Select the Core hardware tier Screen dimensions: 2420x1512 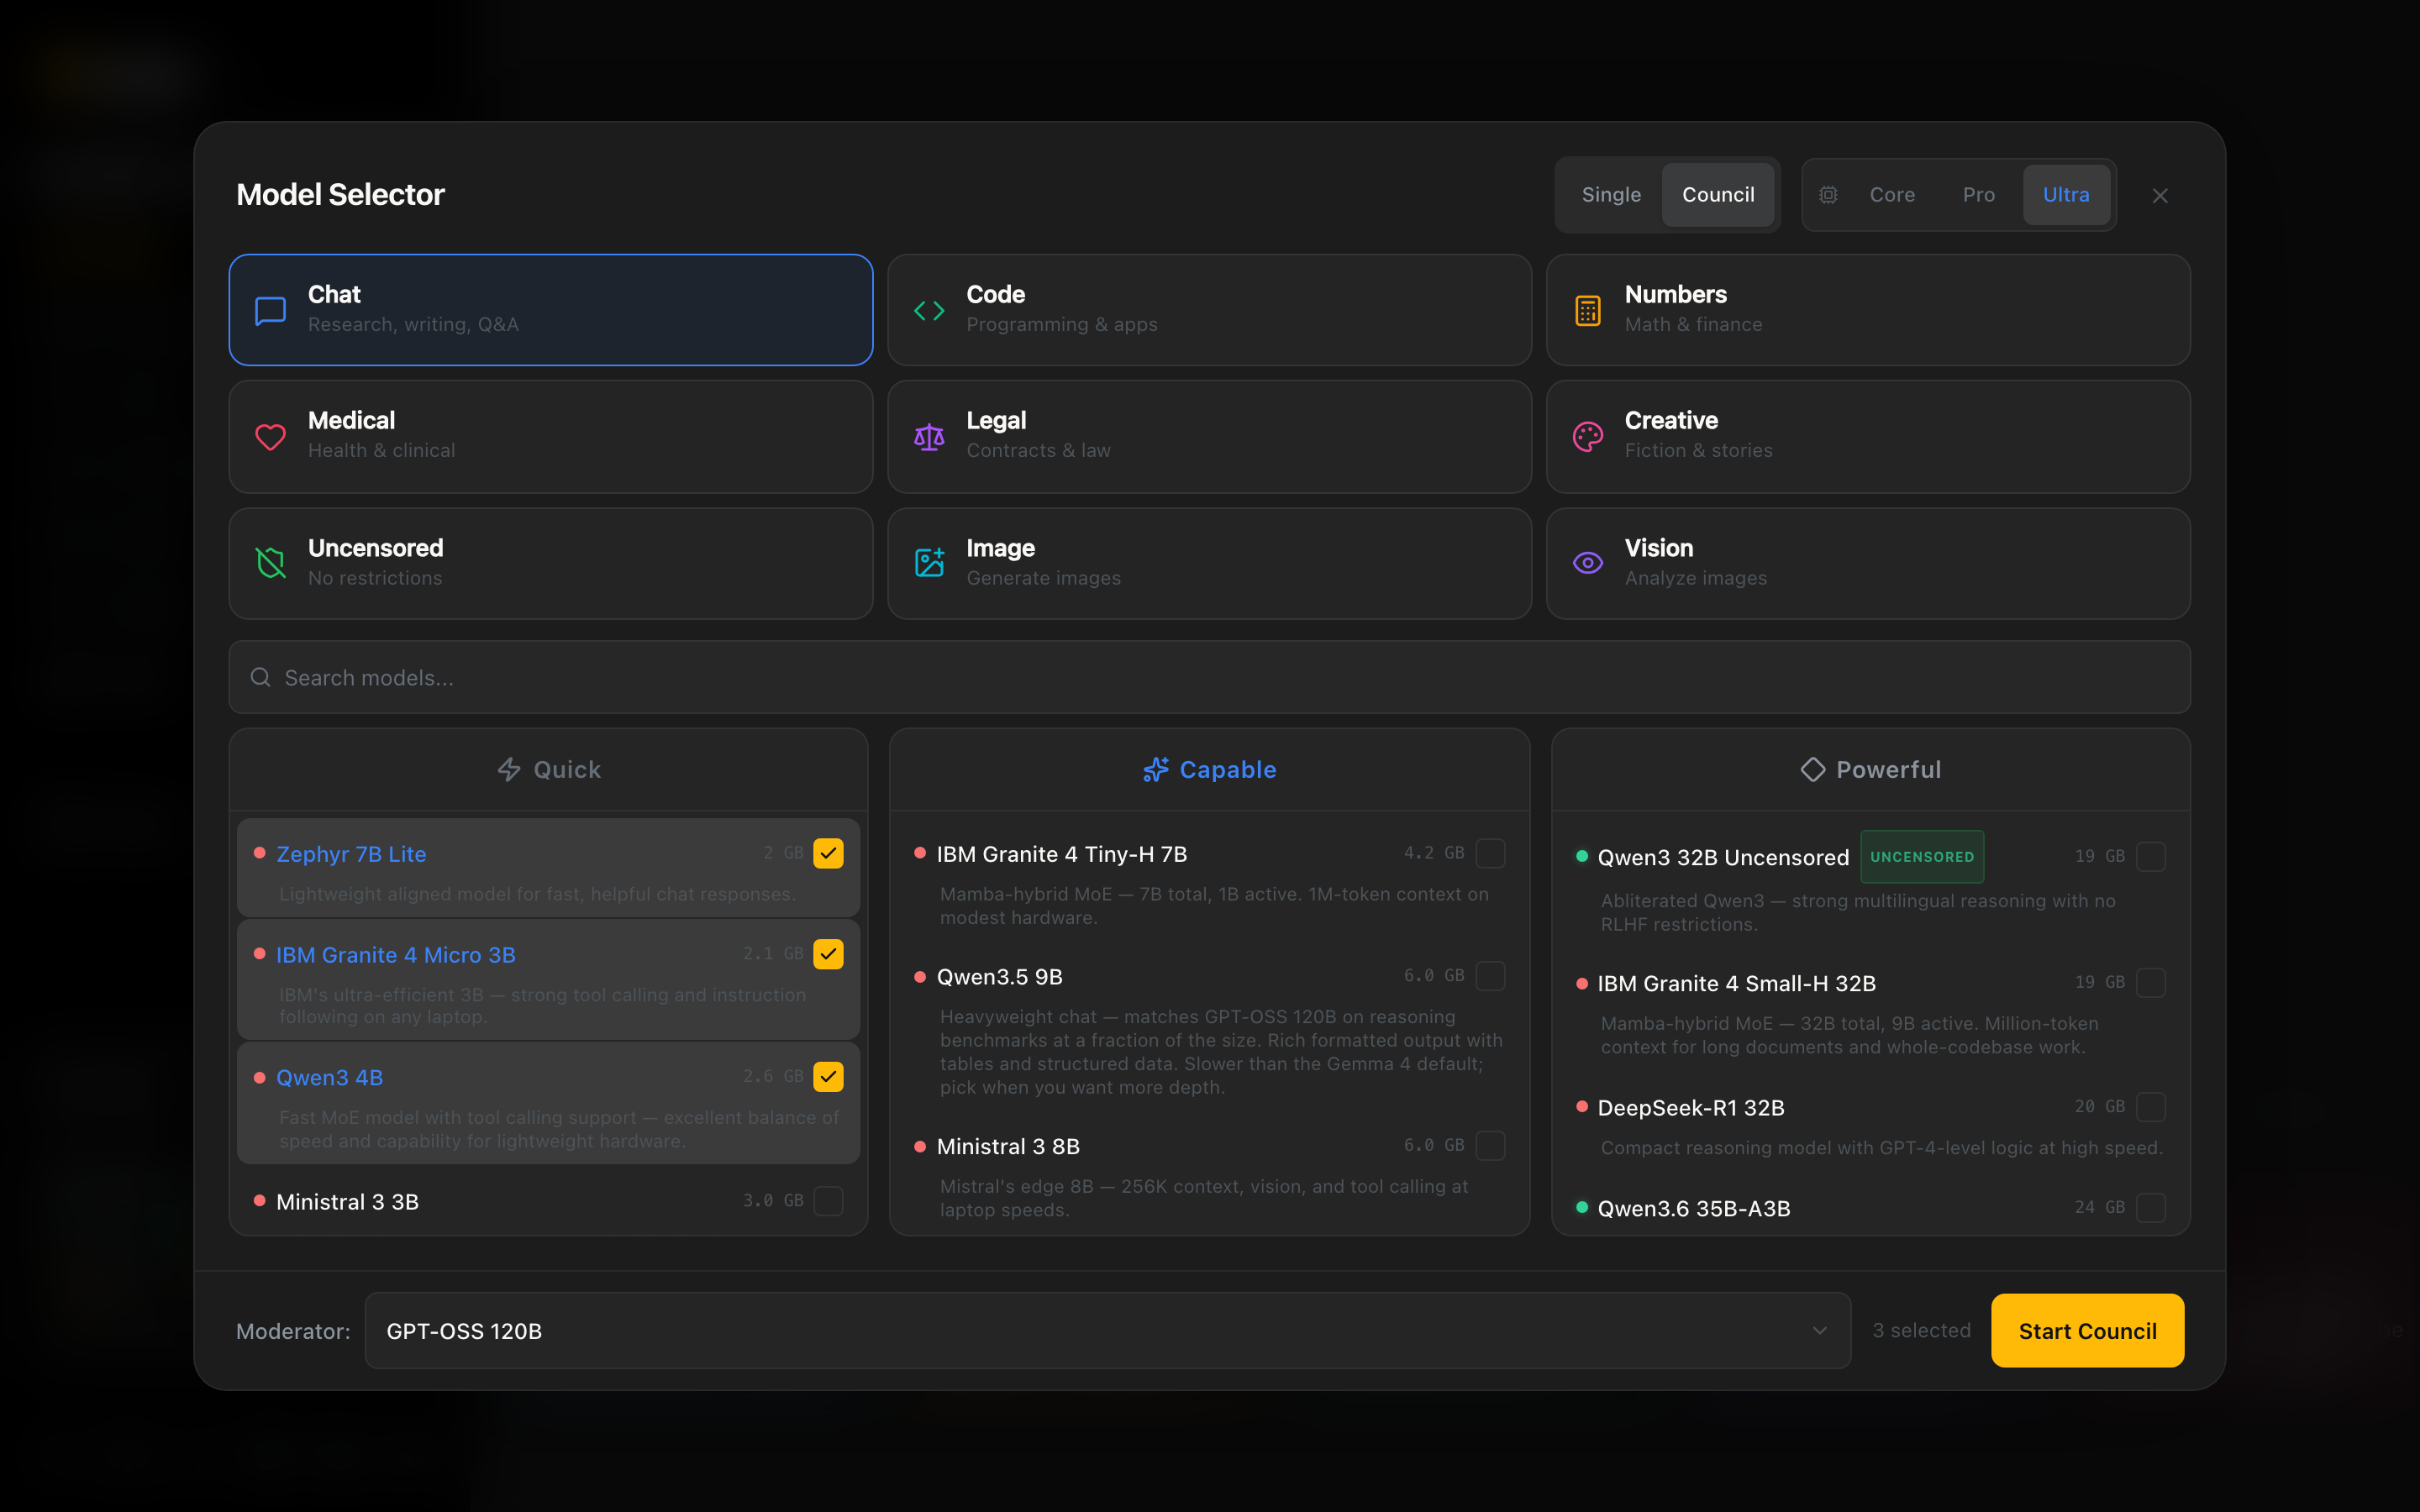point(1892,195)
